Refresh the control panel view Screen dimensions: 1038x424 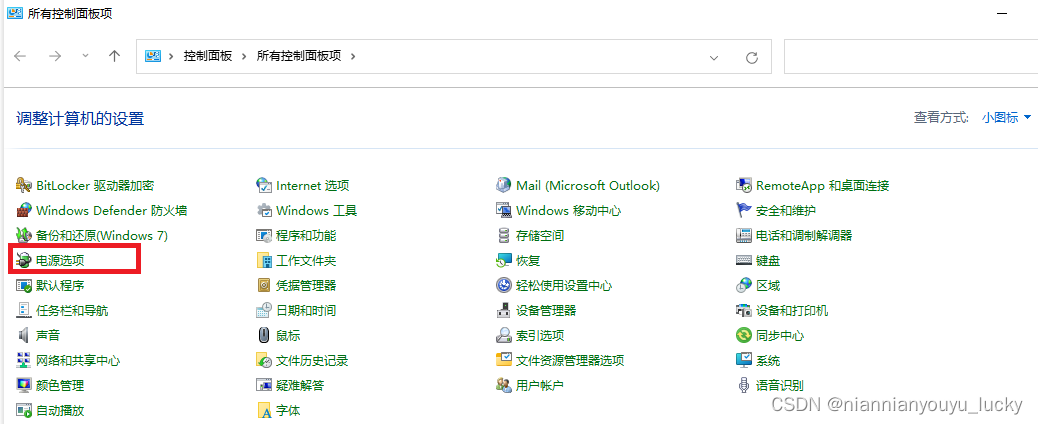(x=751, y=58)
